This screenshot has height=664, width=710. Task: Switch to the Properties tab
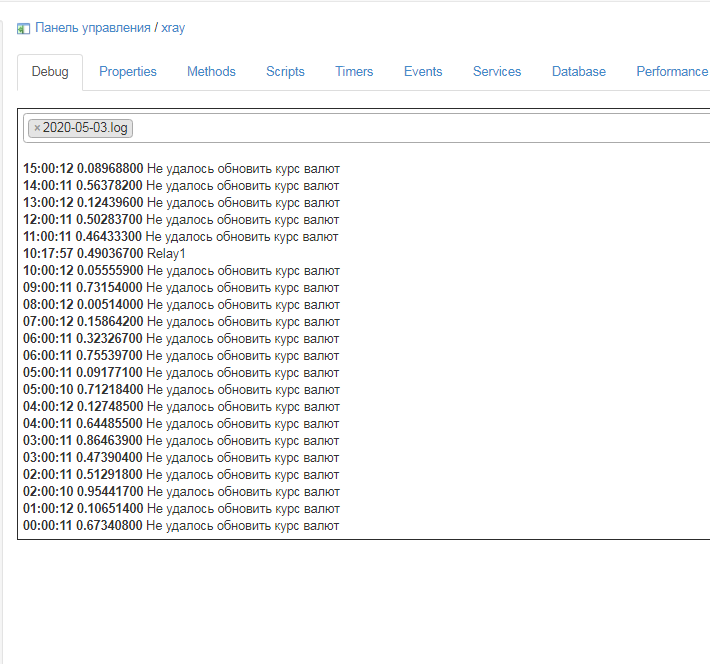pos(128,72)
